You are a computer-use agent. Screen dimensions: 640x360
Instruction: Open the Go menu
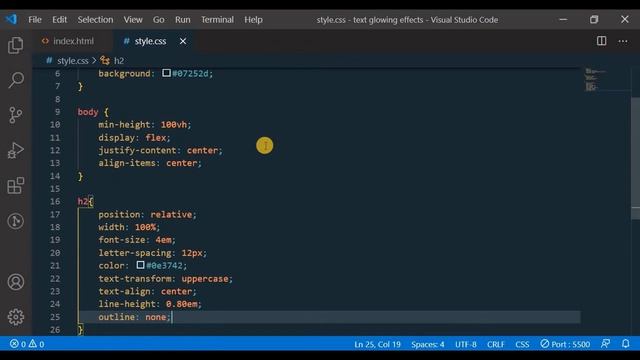(158, 20)
